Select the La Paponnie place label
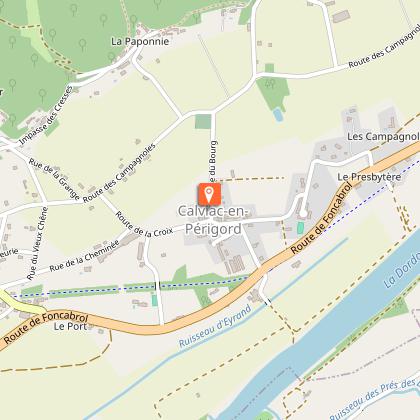Viewport: 420px width, 420px height. click(140, 41)
